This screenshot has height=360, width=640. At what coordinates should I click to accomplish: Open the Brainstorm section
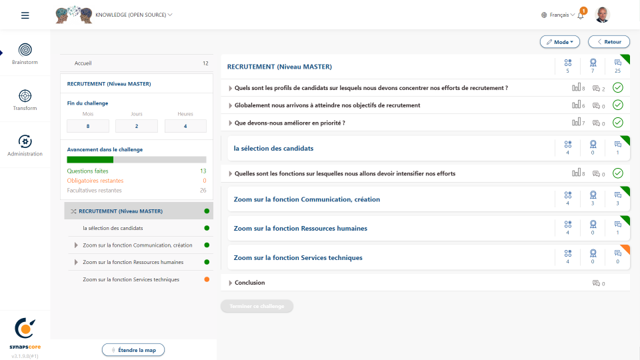25,54
